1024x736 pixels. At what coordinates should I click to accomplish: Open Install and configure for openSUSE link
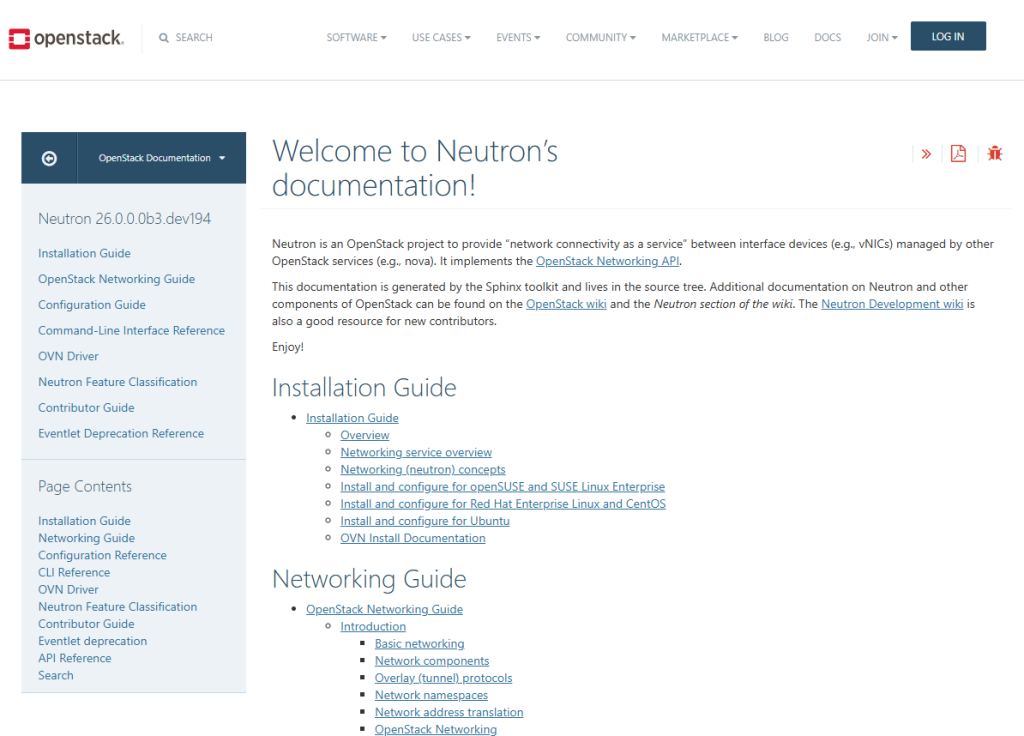point(502,487)
